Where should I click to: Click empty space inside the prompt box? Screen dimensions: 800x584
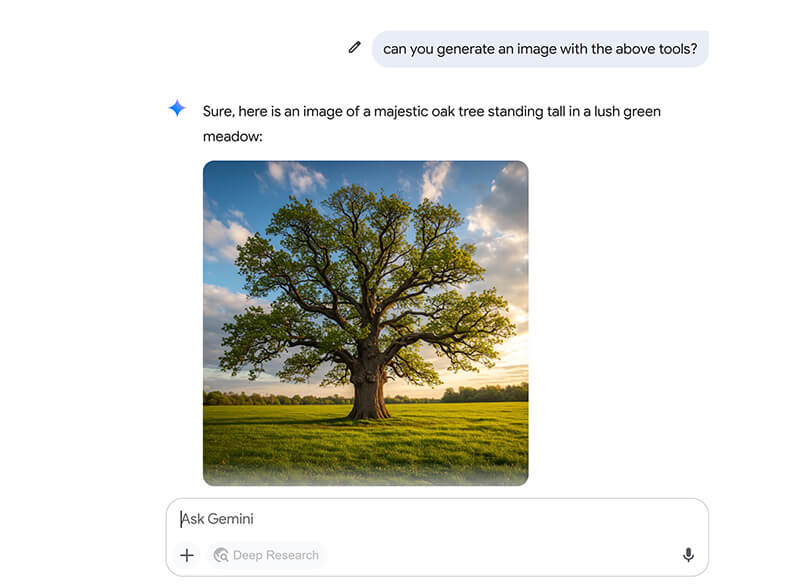500,555
